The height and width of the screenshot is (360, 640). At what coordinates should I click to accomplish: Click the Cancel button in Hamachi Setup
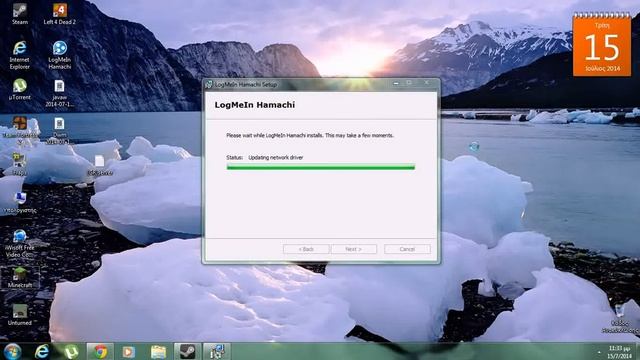(407, 249)
